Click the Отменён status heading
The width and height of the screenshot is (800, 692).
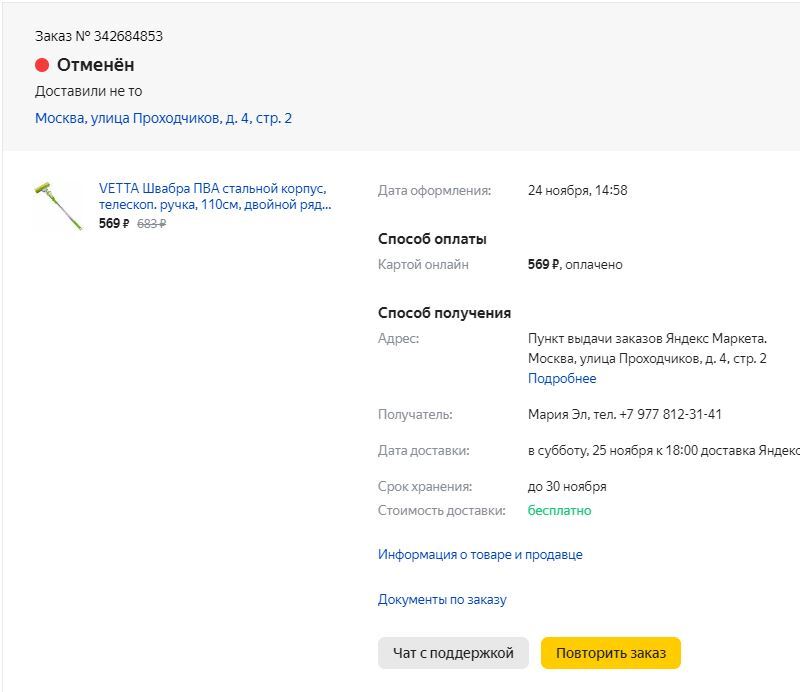tap(95, 65)
